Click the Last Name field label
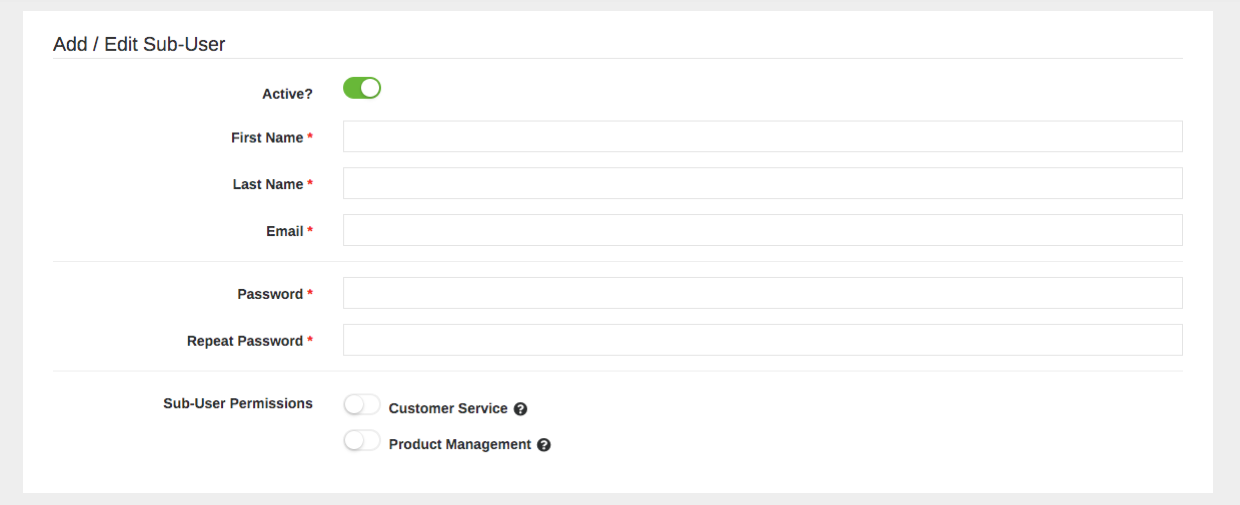This screenshot has height=505, width=1240. (268, 184)
